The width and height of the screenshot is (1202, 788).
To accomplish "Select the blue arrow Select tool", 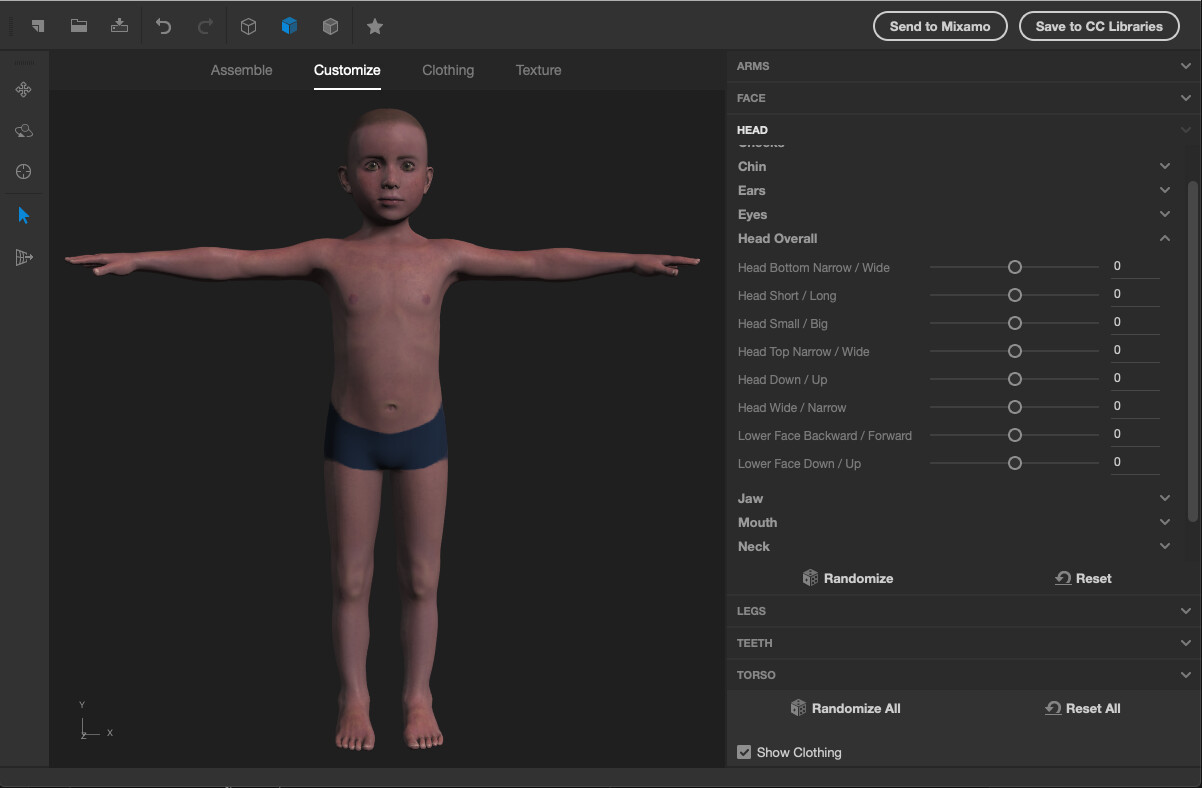I will 24,215.
